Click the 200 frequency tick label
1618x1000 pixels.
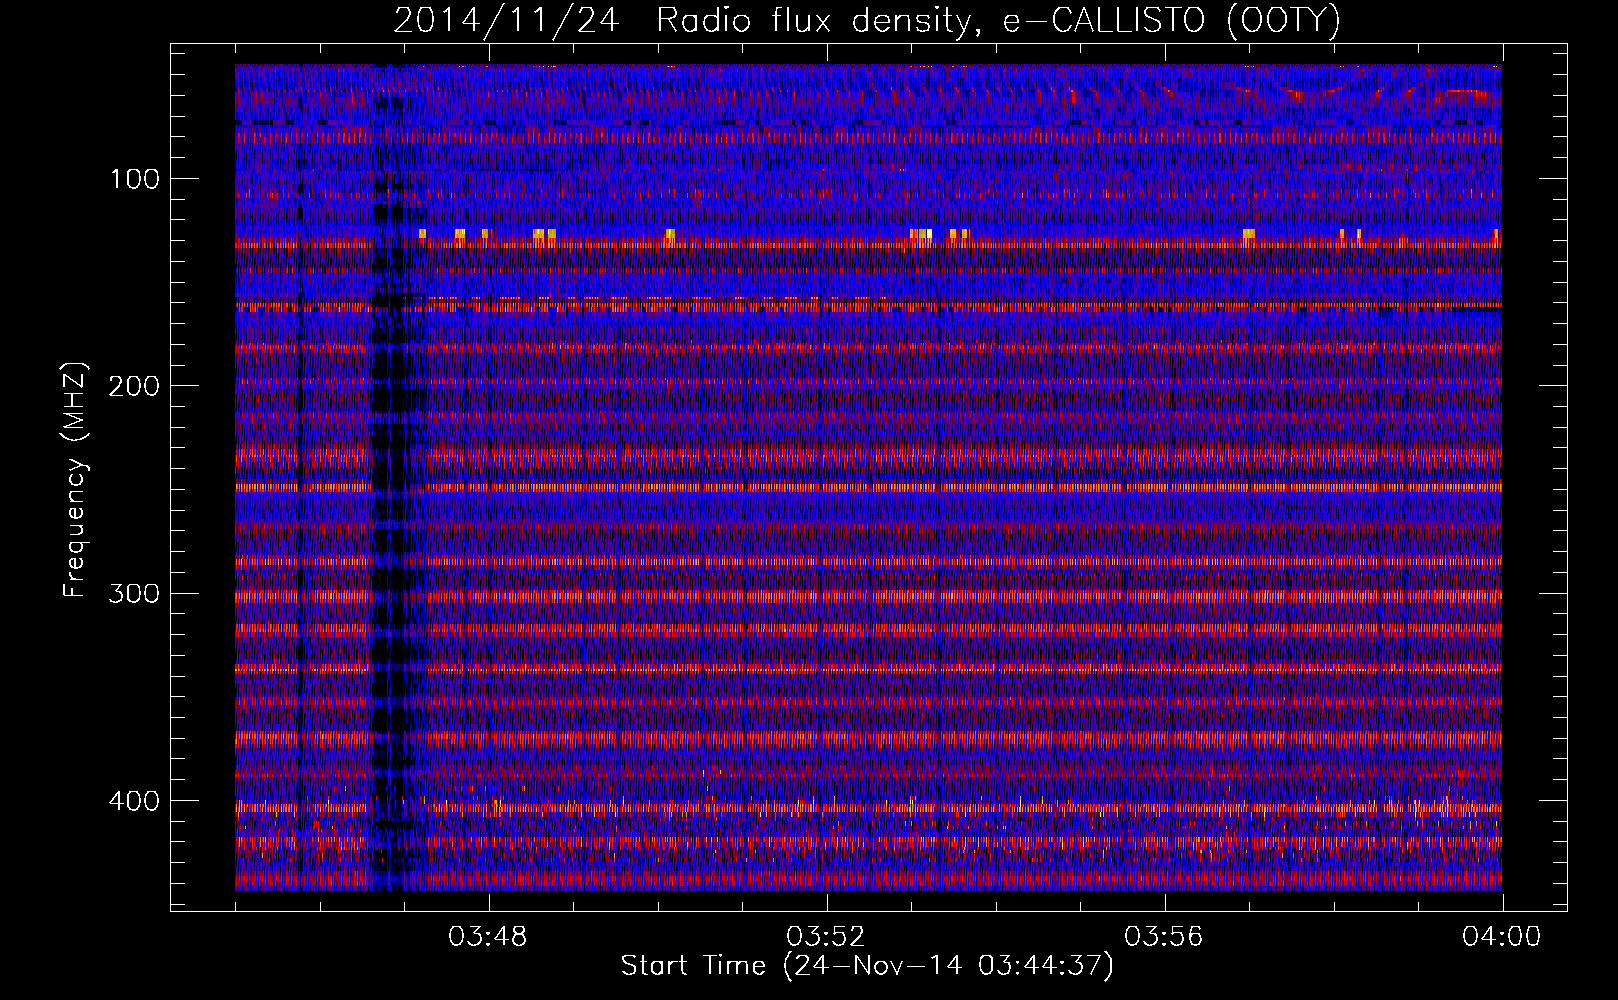(x=135, y=386)
